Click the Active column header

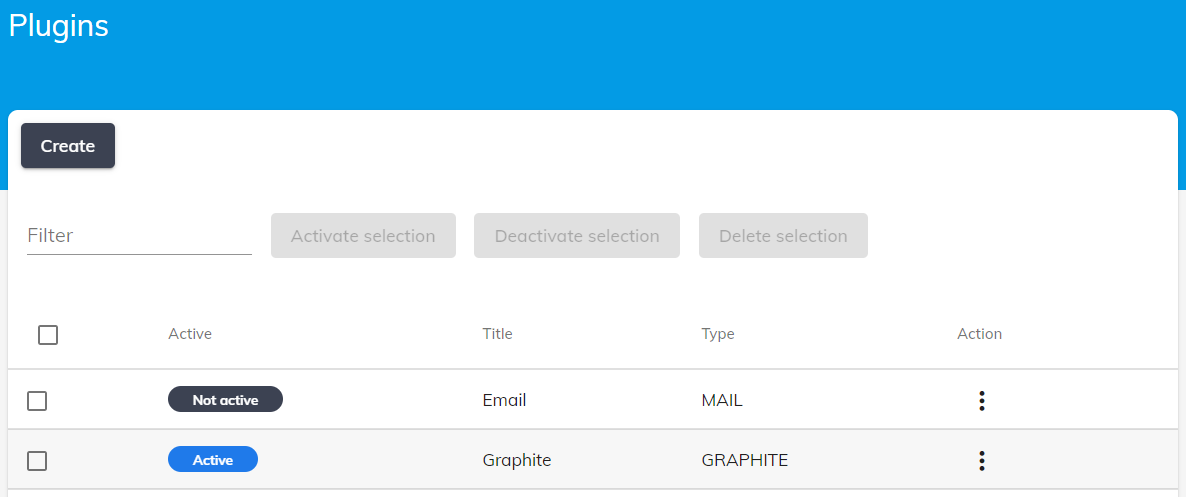pos(190,334)
